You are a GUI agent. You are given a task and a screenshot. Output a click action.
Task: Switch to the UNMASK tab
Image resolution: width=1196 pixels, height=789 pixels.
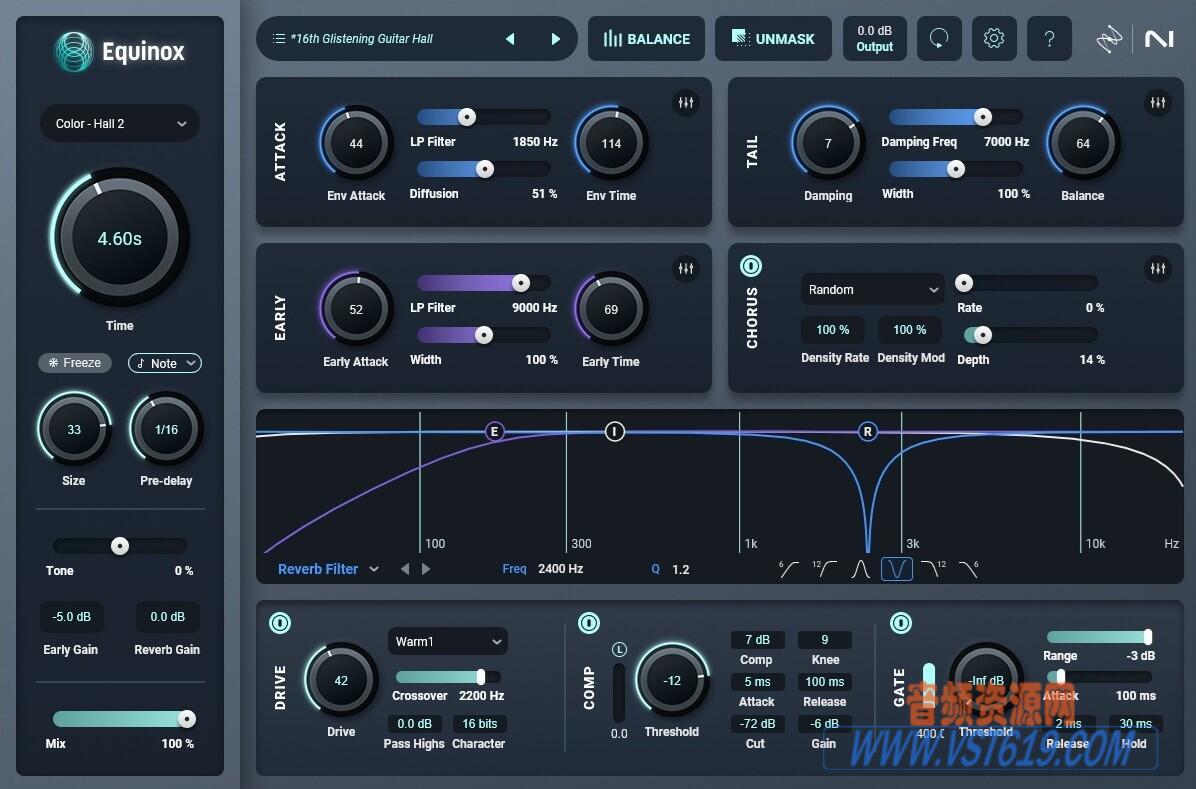click(x=773, y=38)
